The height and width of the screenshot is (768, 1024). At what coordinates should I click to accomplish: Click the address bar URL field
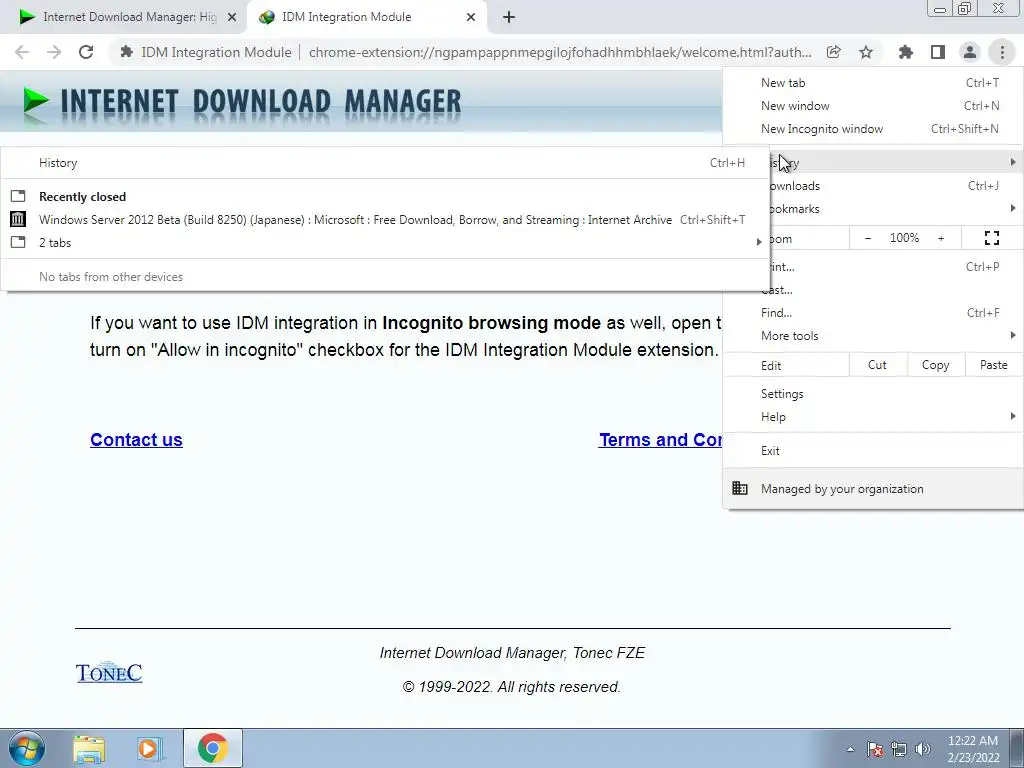click(560, 52)
